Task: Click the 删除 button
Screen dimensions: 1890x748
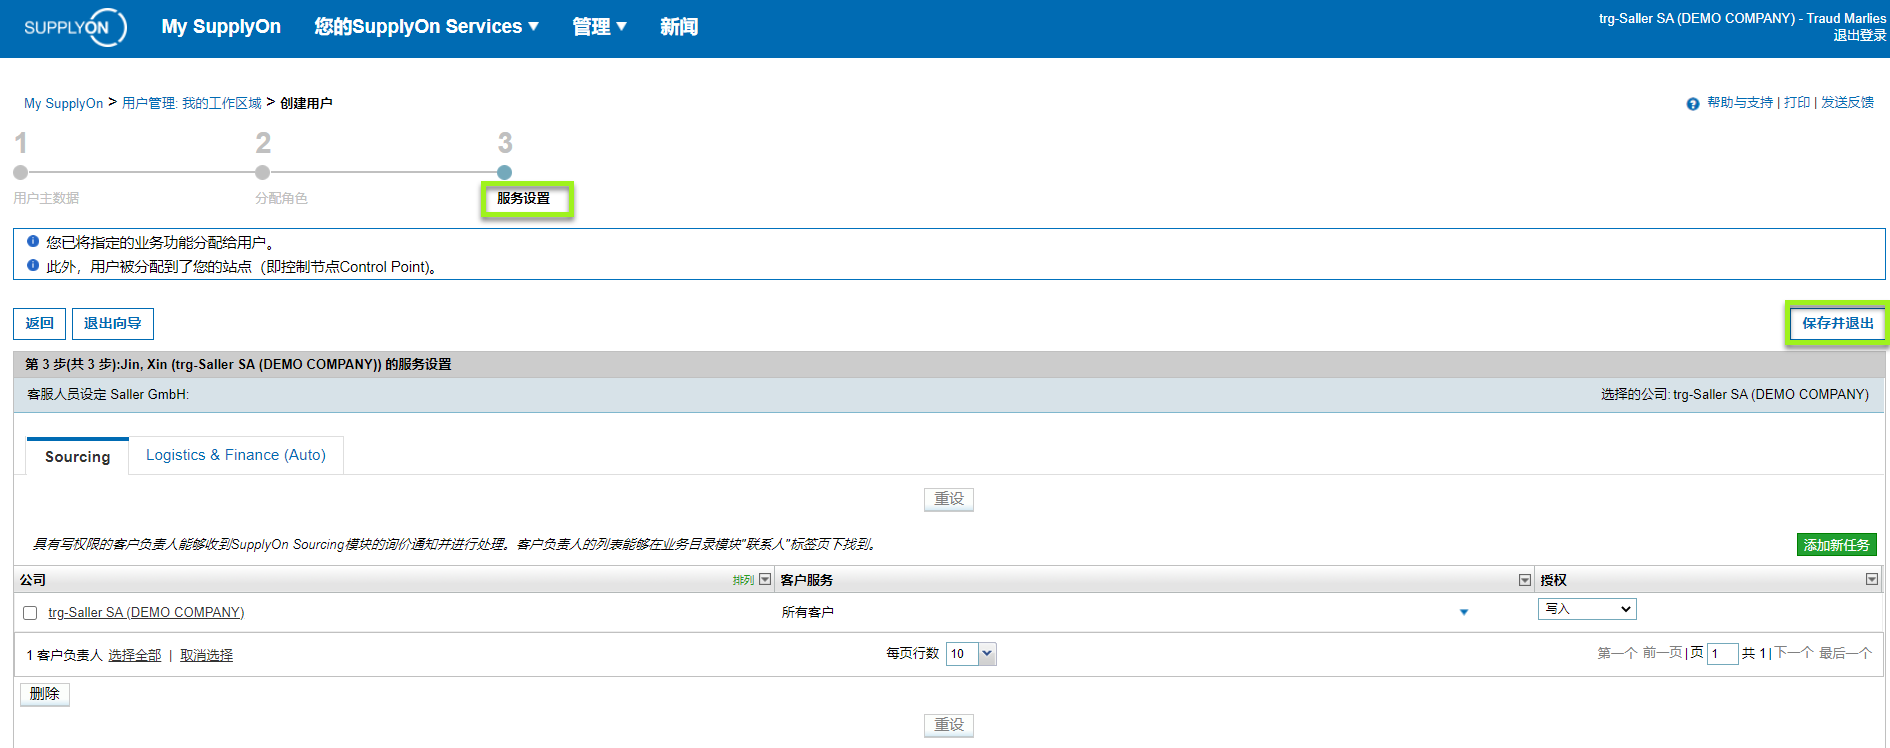Action: pos(45,694)
